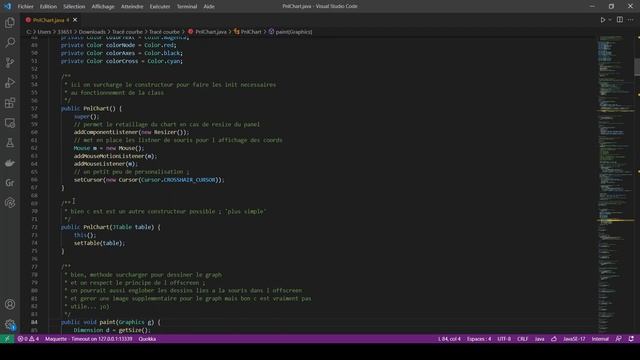The width and height of the screenshot is (640, 360).
Task: Run the Java file with play button
Action: [x=602, y=20]
